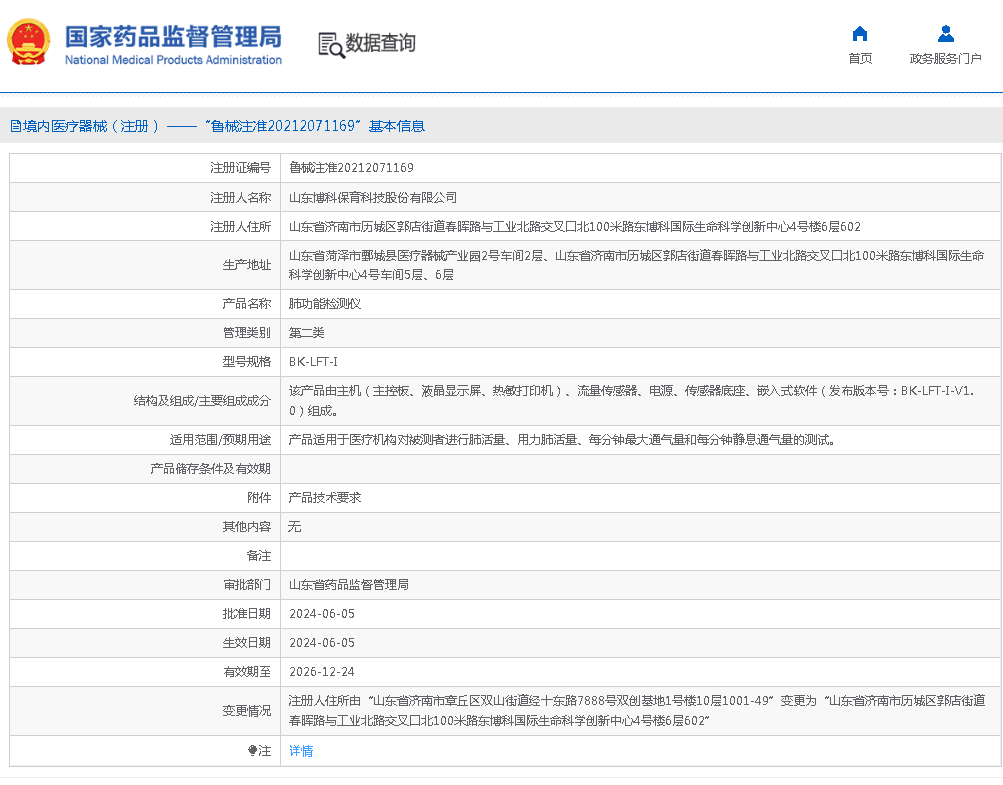
Task: Click the expiry date 2026-12-24
Action: 322,672
